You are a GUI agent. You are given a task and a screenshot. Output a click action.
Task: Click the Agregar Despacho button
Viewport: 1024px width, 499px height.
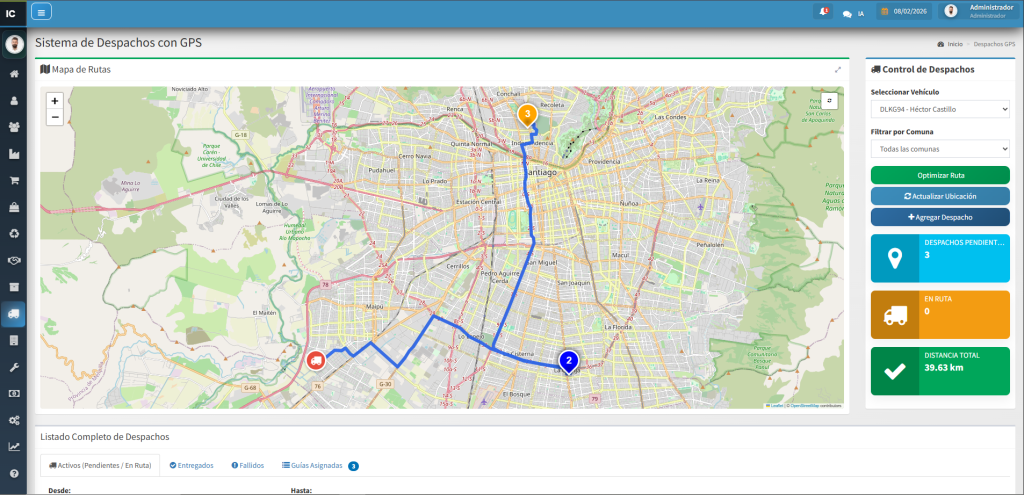pos(940,217)
